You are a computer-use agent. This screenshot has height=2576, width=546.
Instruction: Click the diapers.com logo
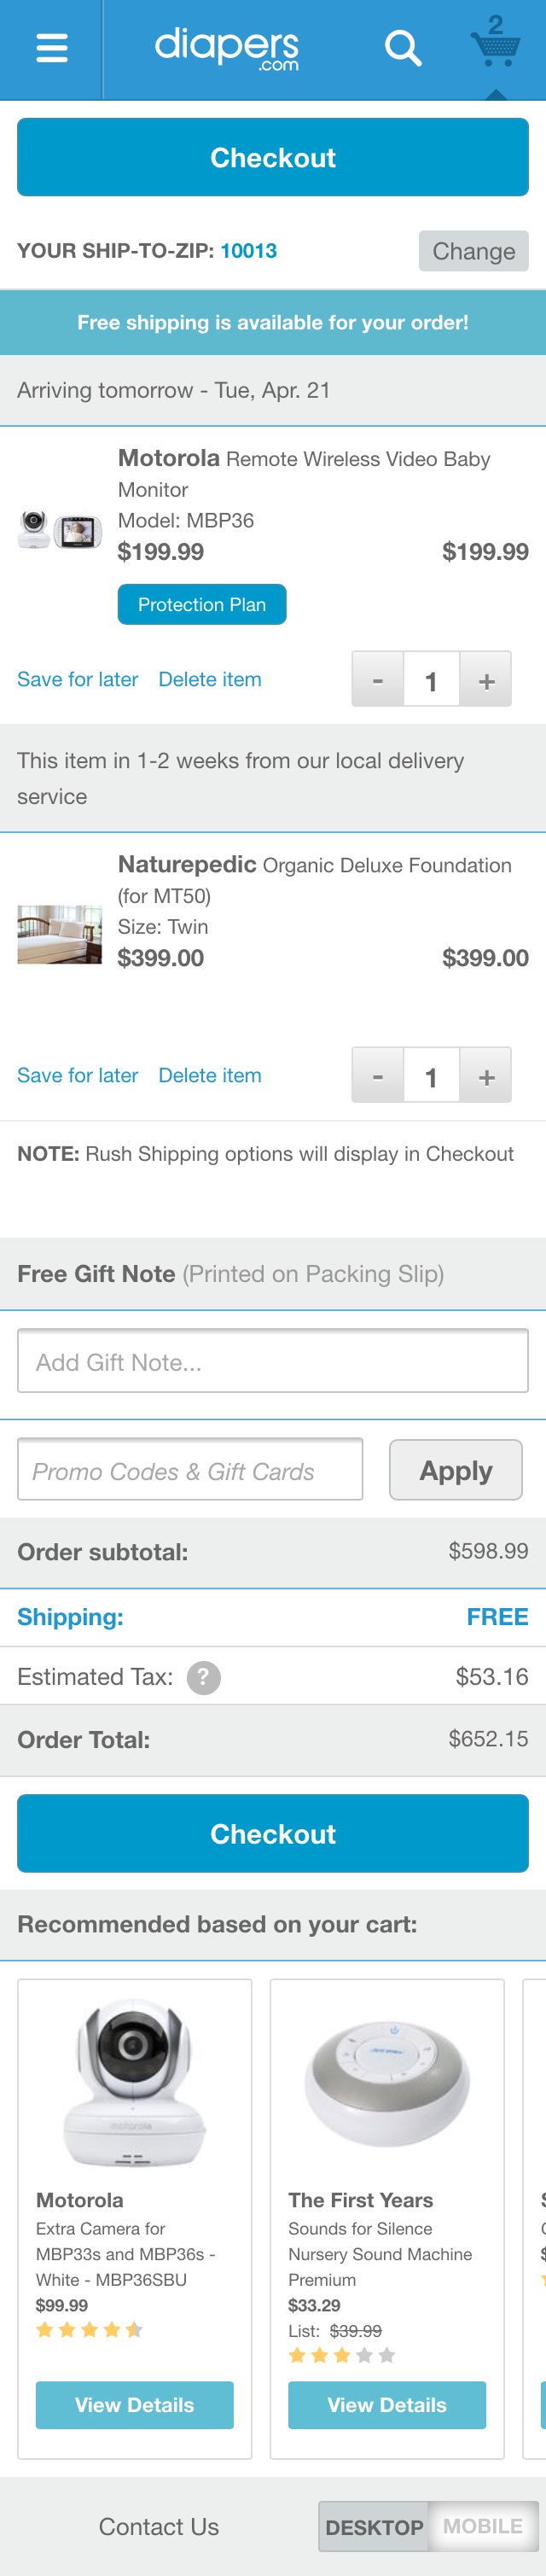click(x=227, y=48)
